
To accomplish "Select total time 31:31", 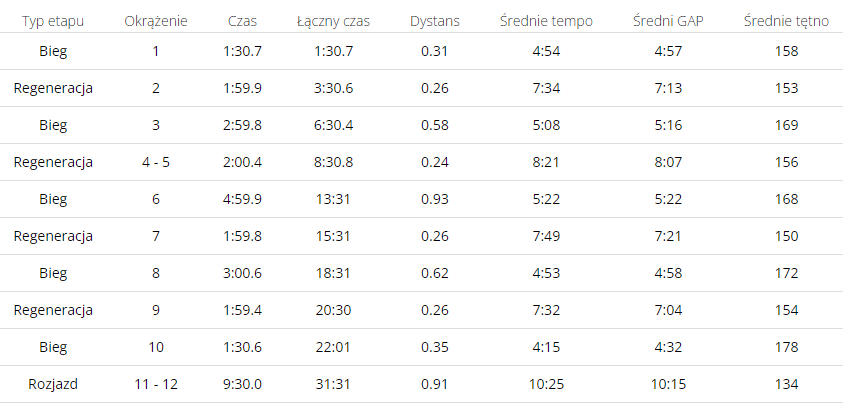I will [333, 385].
